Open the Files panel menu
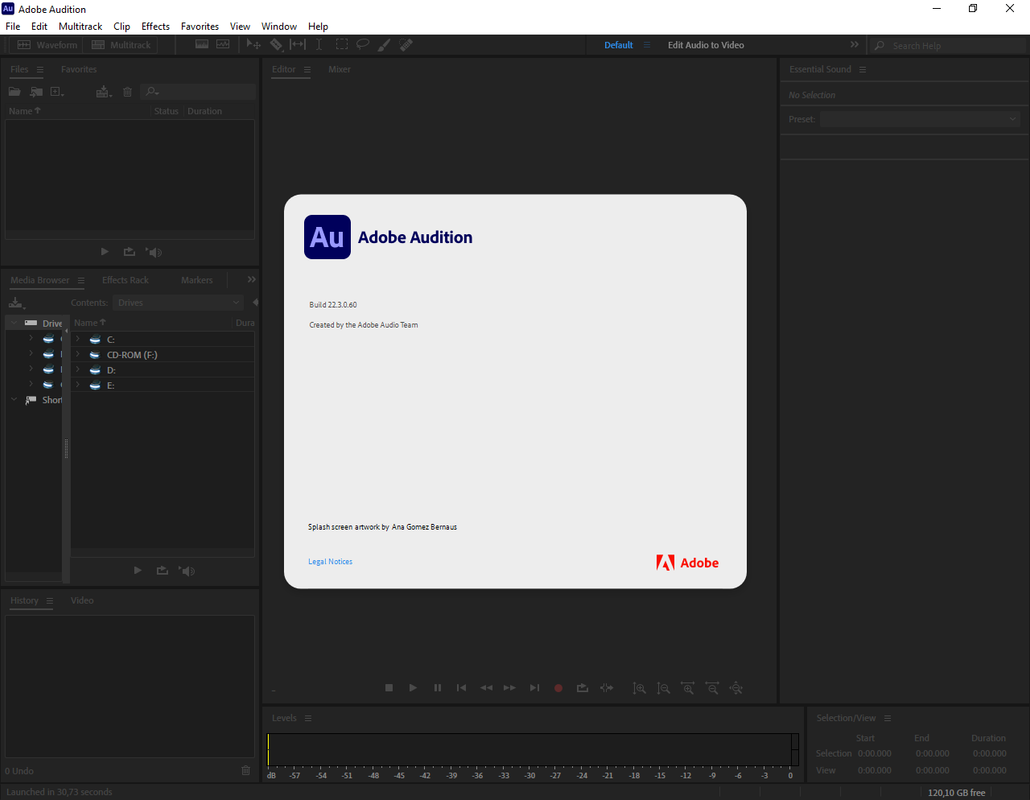This screenshot has height=800, width=1030. pos(40,70)
